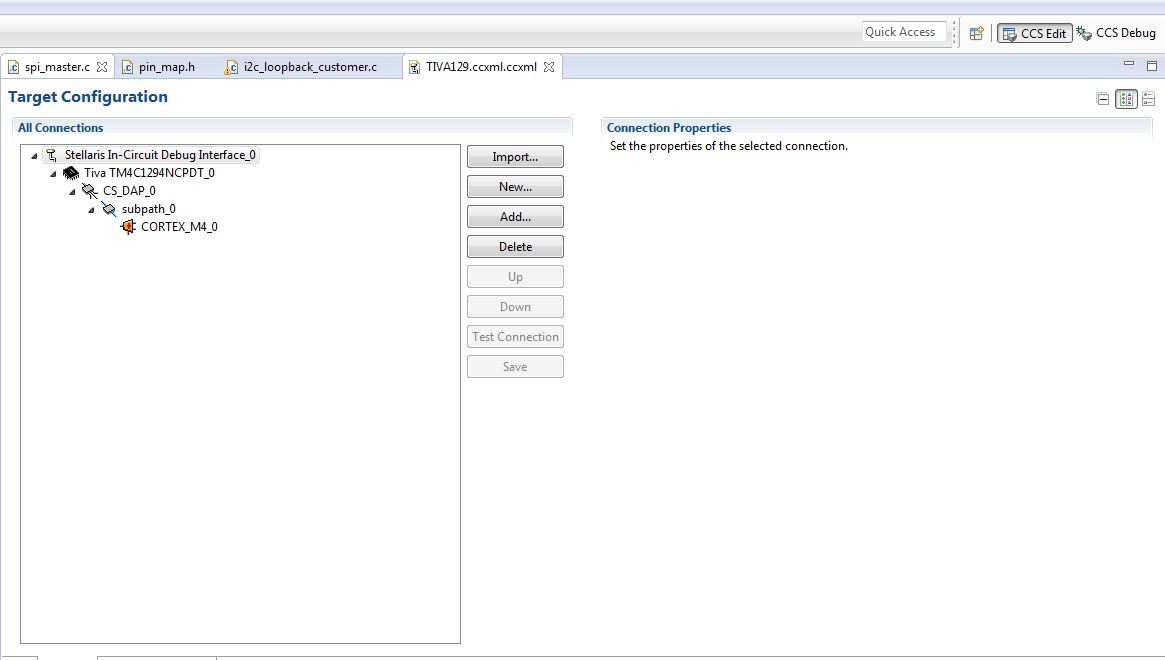Collapse the CS_DAP_0 node
The width and height of the screenshot is (1165, 660).
(72, 192)
